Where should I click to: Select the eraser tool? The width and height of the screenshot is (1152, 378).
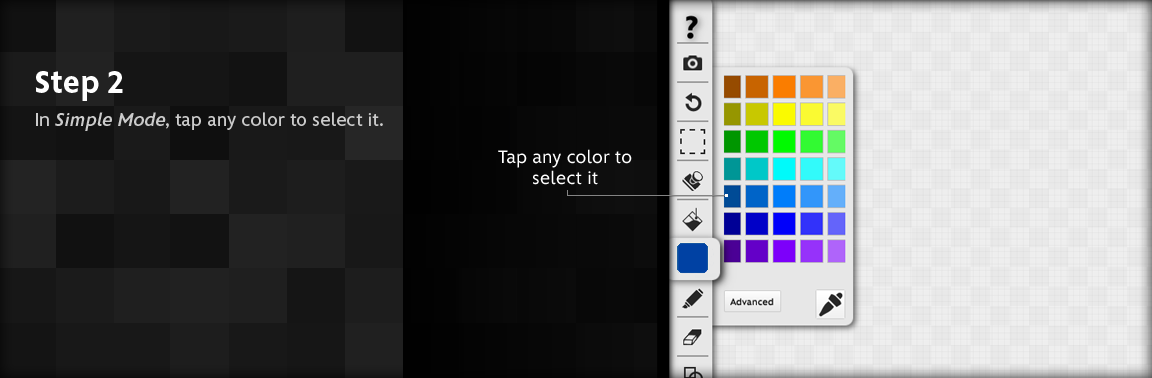point(692,338)
